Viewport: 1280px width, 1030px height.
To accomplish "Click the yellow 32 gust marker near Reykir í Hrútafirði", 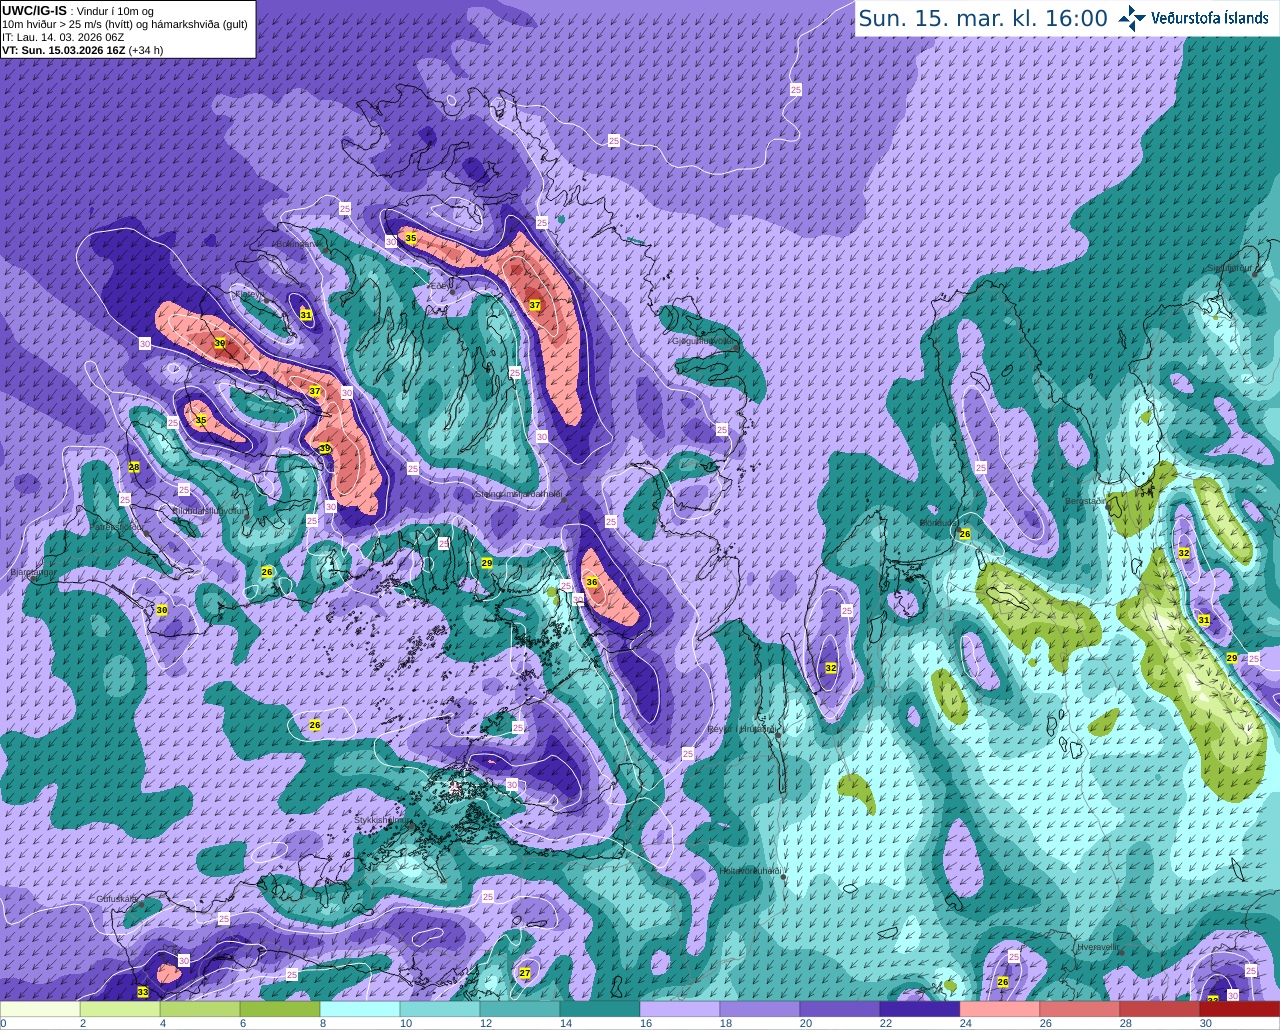I will [831, 668].
